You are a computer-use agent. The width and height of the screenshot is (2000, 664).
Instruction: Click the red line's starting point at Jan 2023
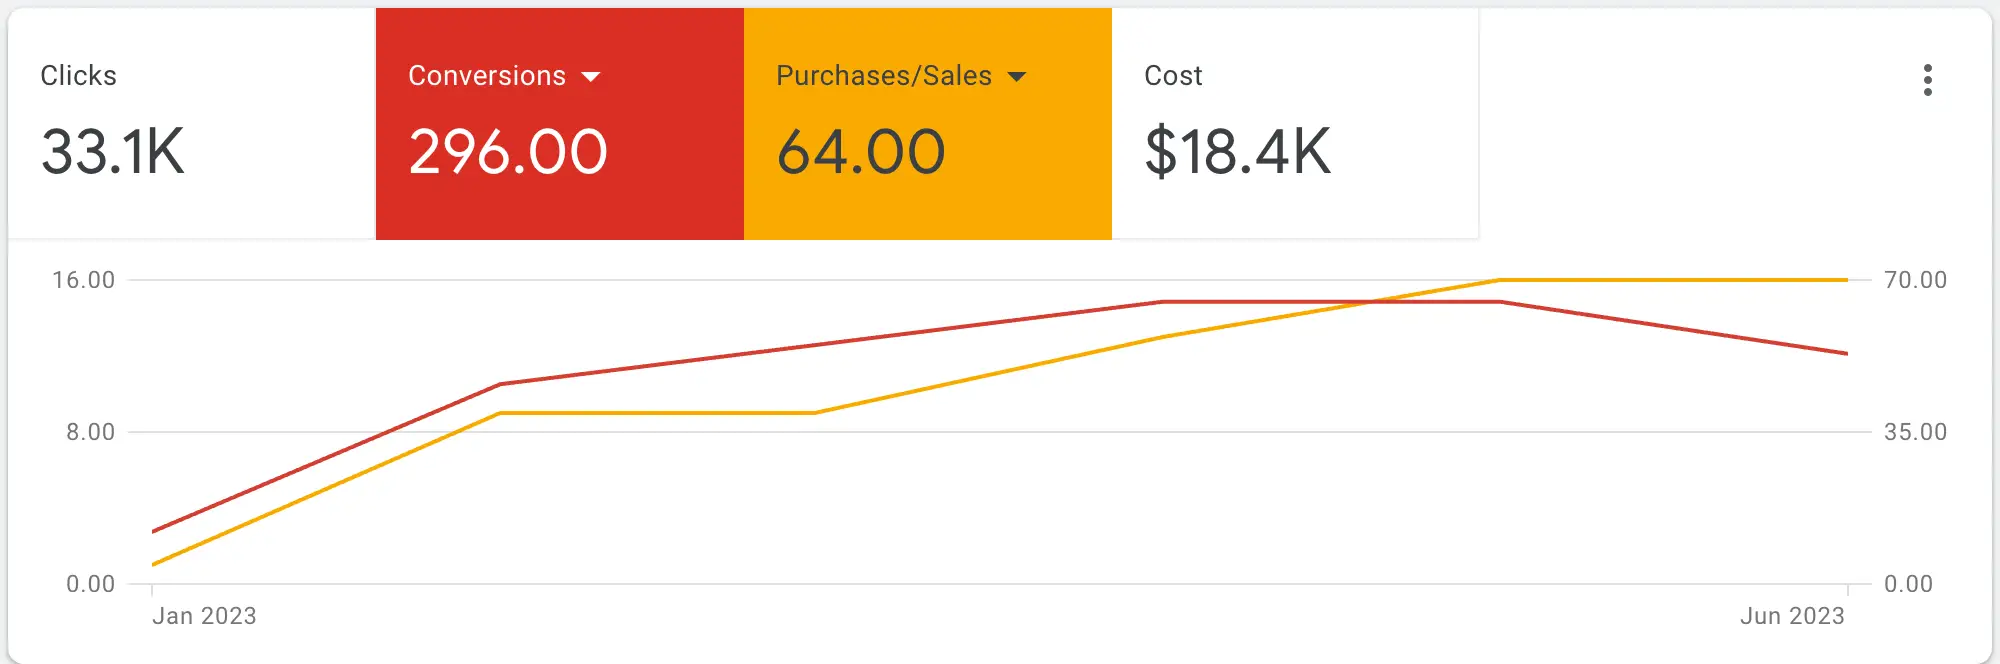click(154, 531)
